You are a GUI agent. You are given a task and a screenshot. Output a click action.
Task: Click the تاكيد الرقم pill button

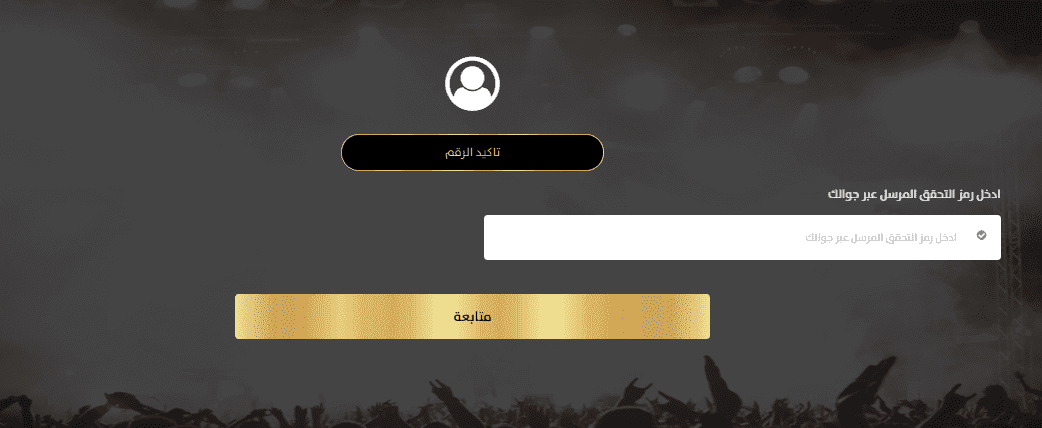click(472, 152)
